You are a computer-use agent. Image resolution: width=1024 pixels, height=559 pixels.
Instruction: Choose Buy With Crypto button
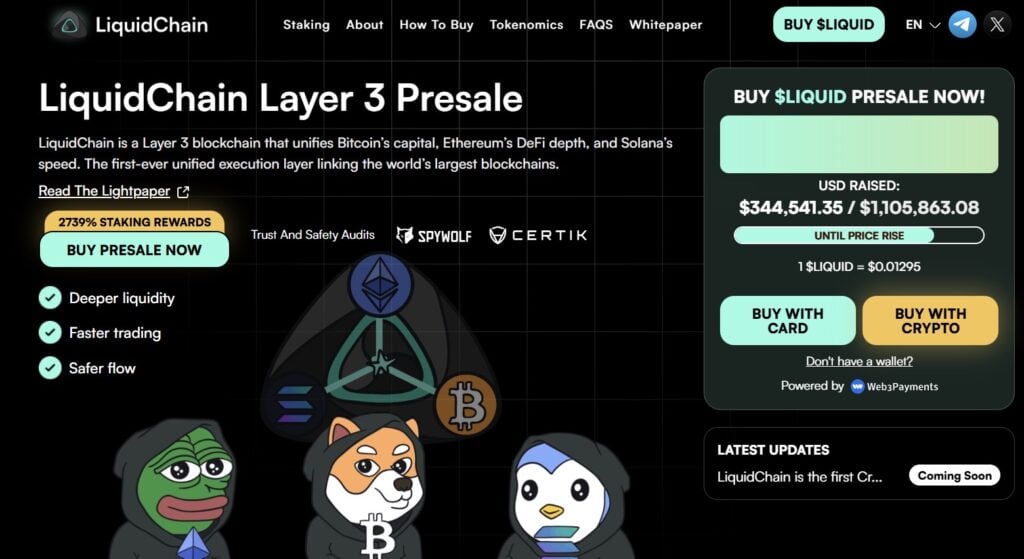(x=930, y=321)
